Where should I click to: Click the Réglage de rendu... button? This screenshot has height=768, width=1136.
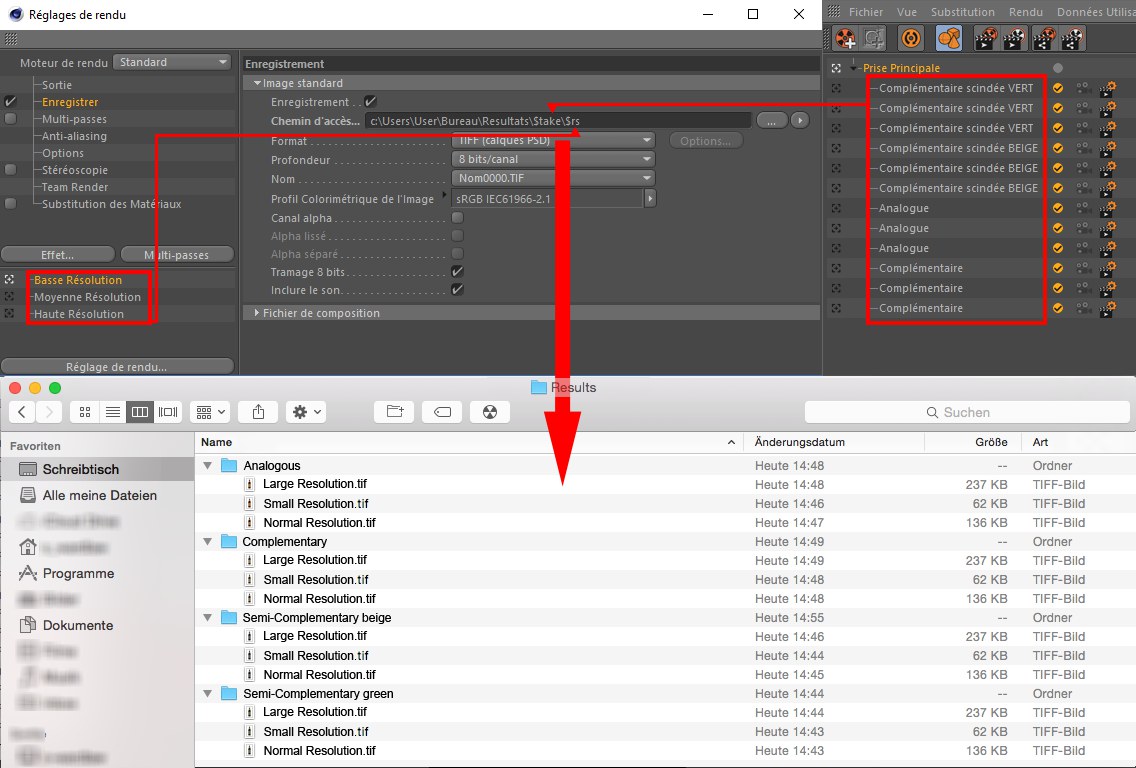(x=117, y=366)
